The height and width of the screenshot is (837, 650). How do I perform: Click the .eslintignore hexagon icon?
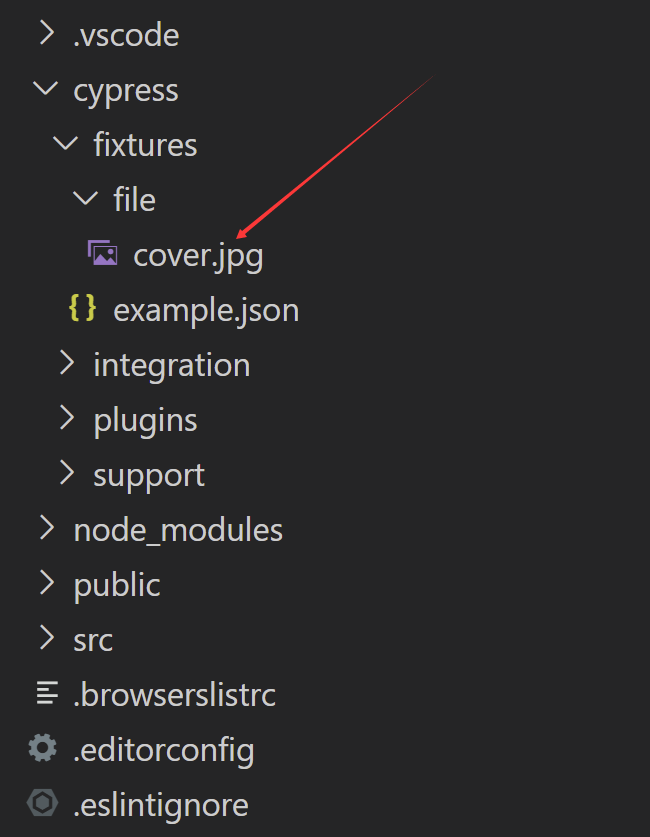pyautogui.click(x=42, y=803)
